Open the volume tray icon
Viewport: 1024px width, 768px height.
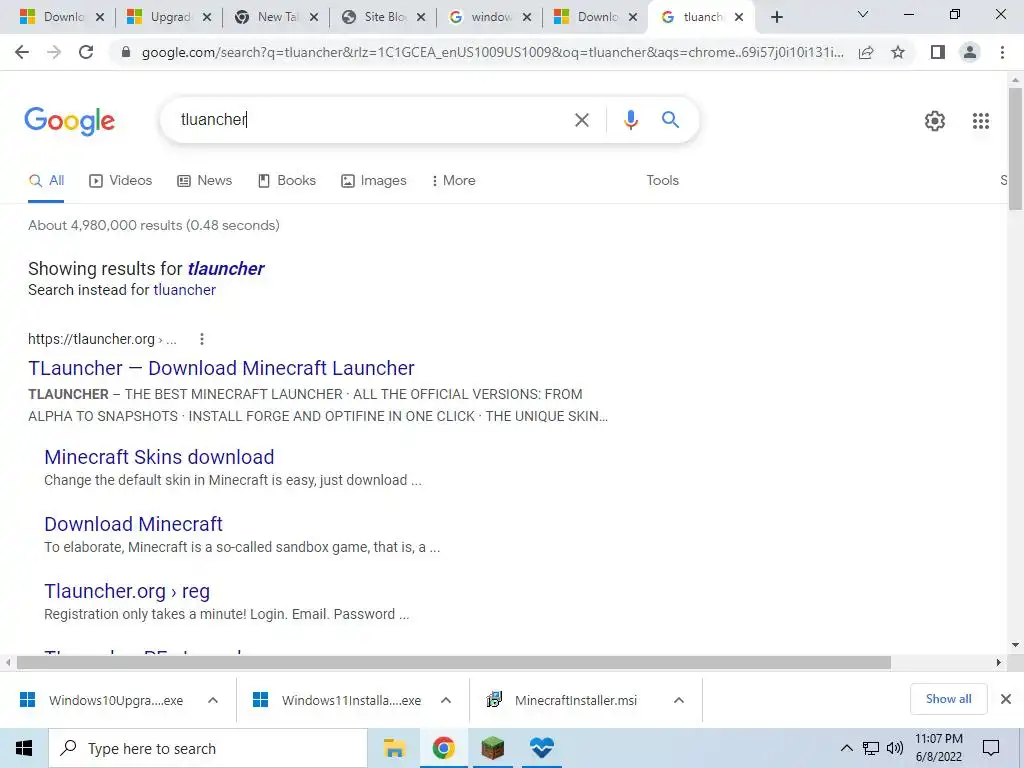(x=895, y=748)
